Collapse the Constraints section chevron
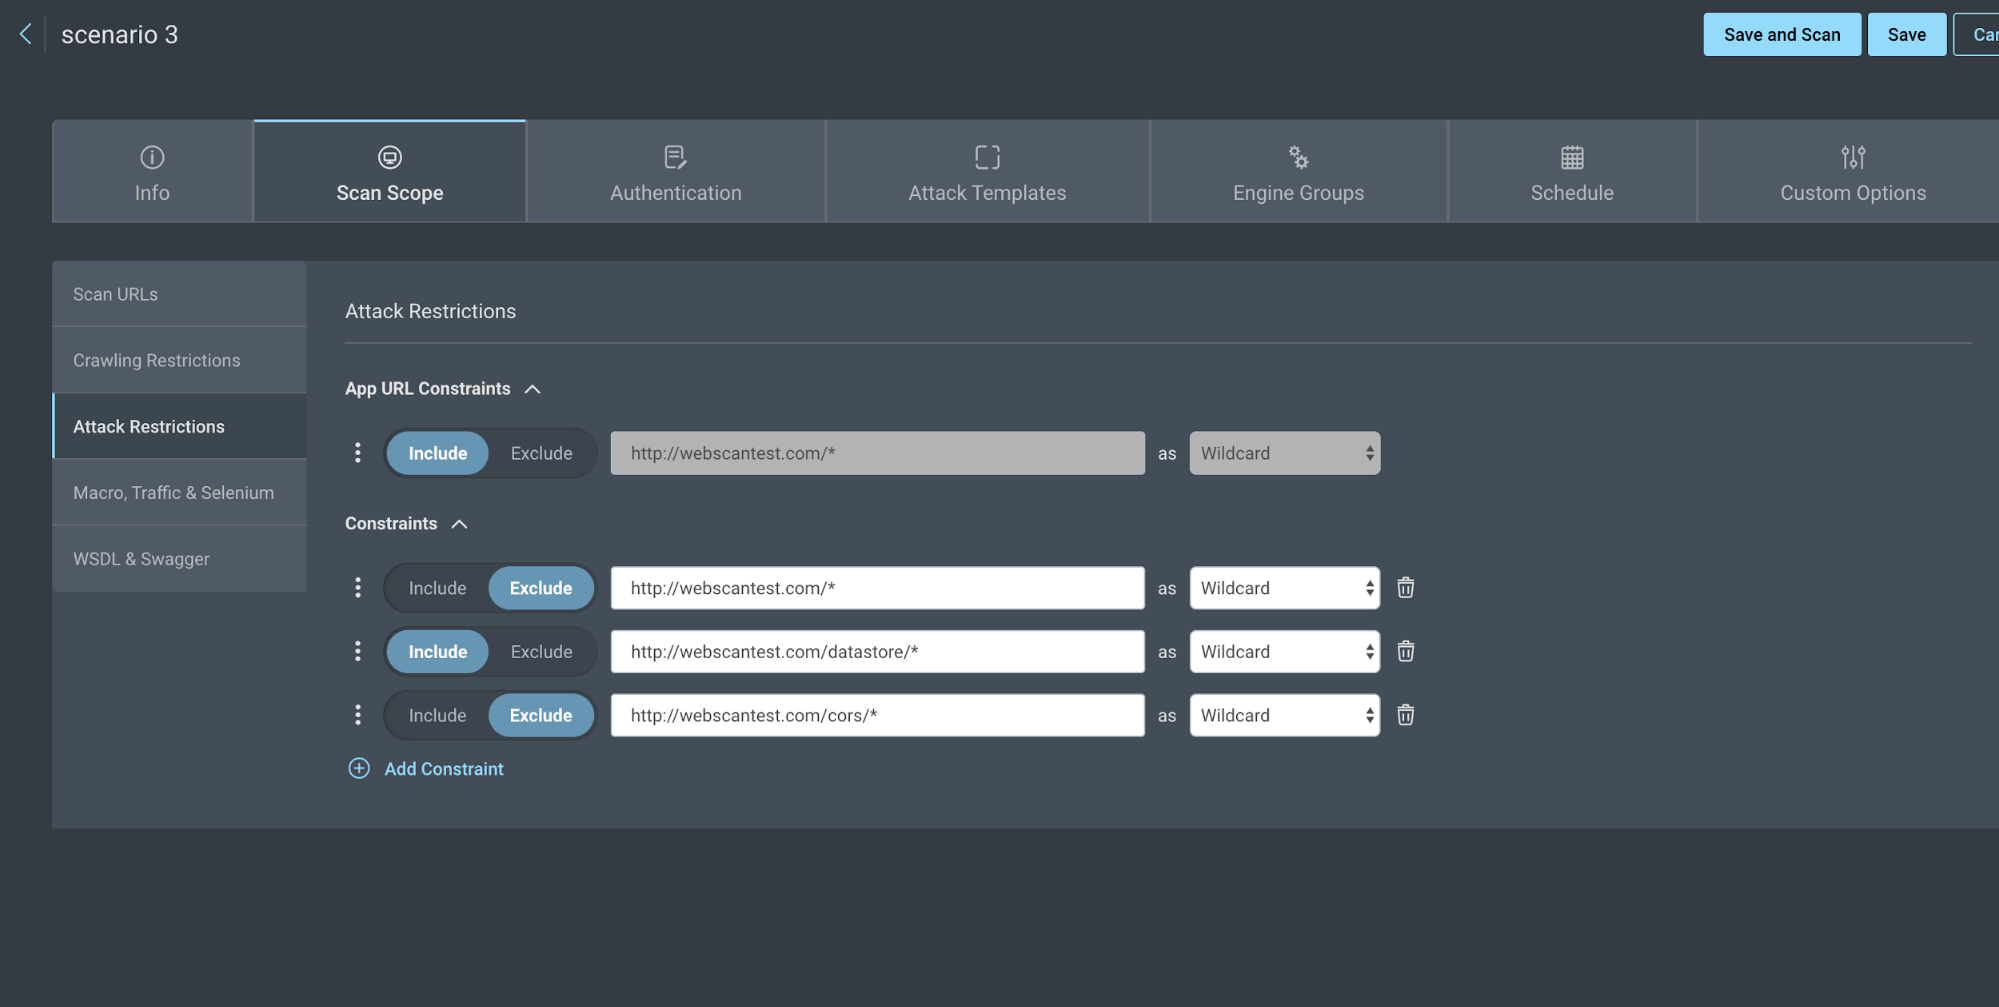 (459, 524)
